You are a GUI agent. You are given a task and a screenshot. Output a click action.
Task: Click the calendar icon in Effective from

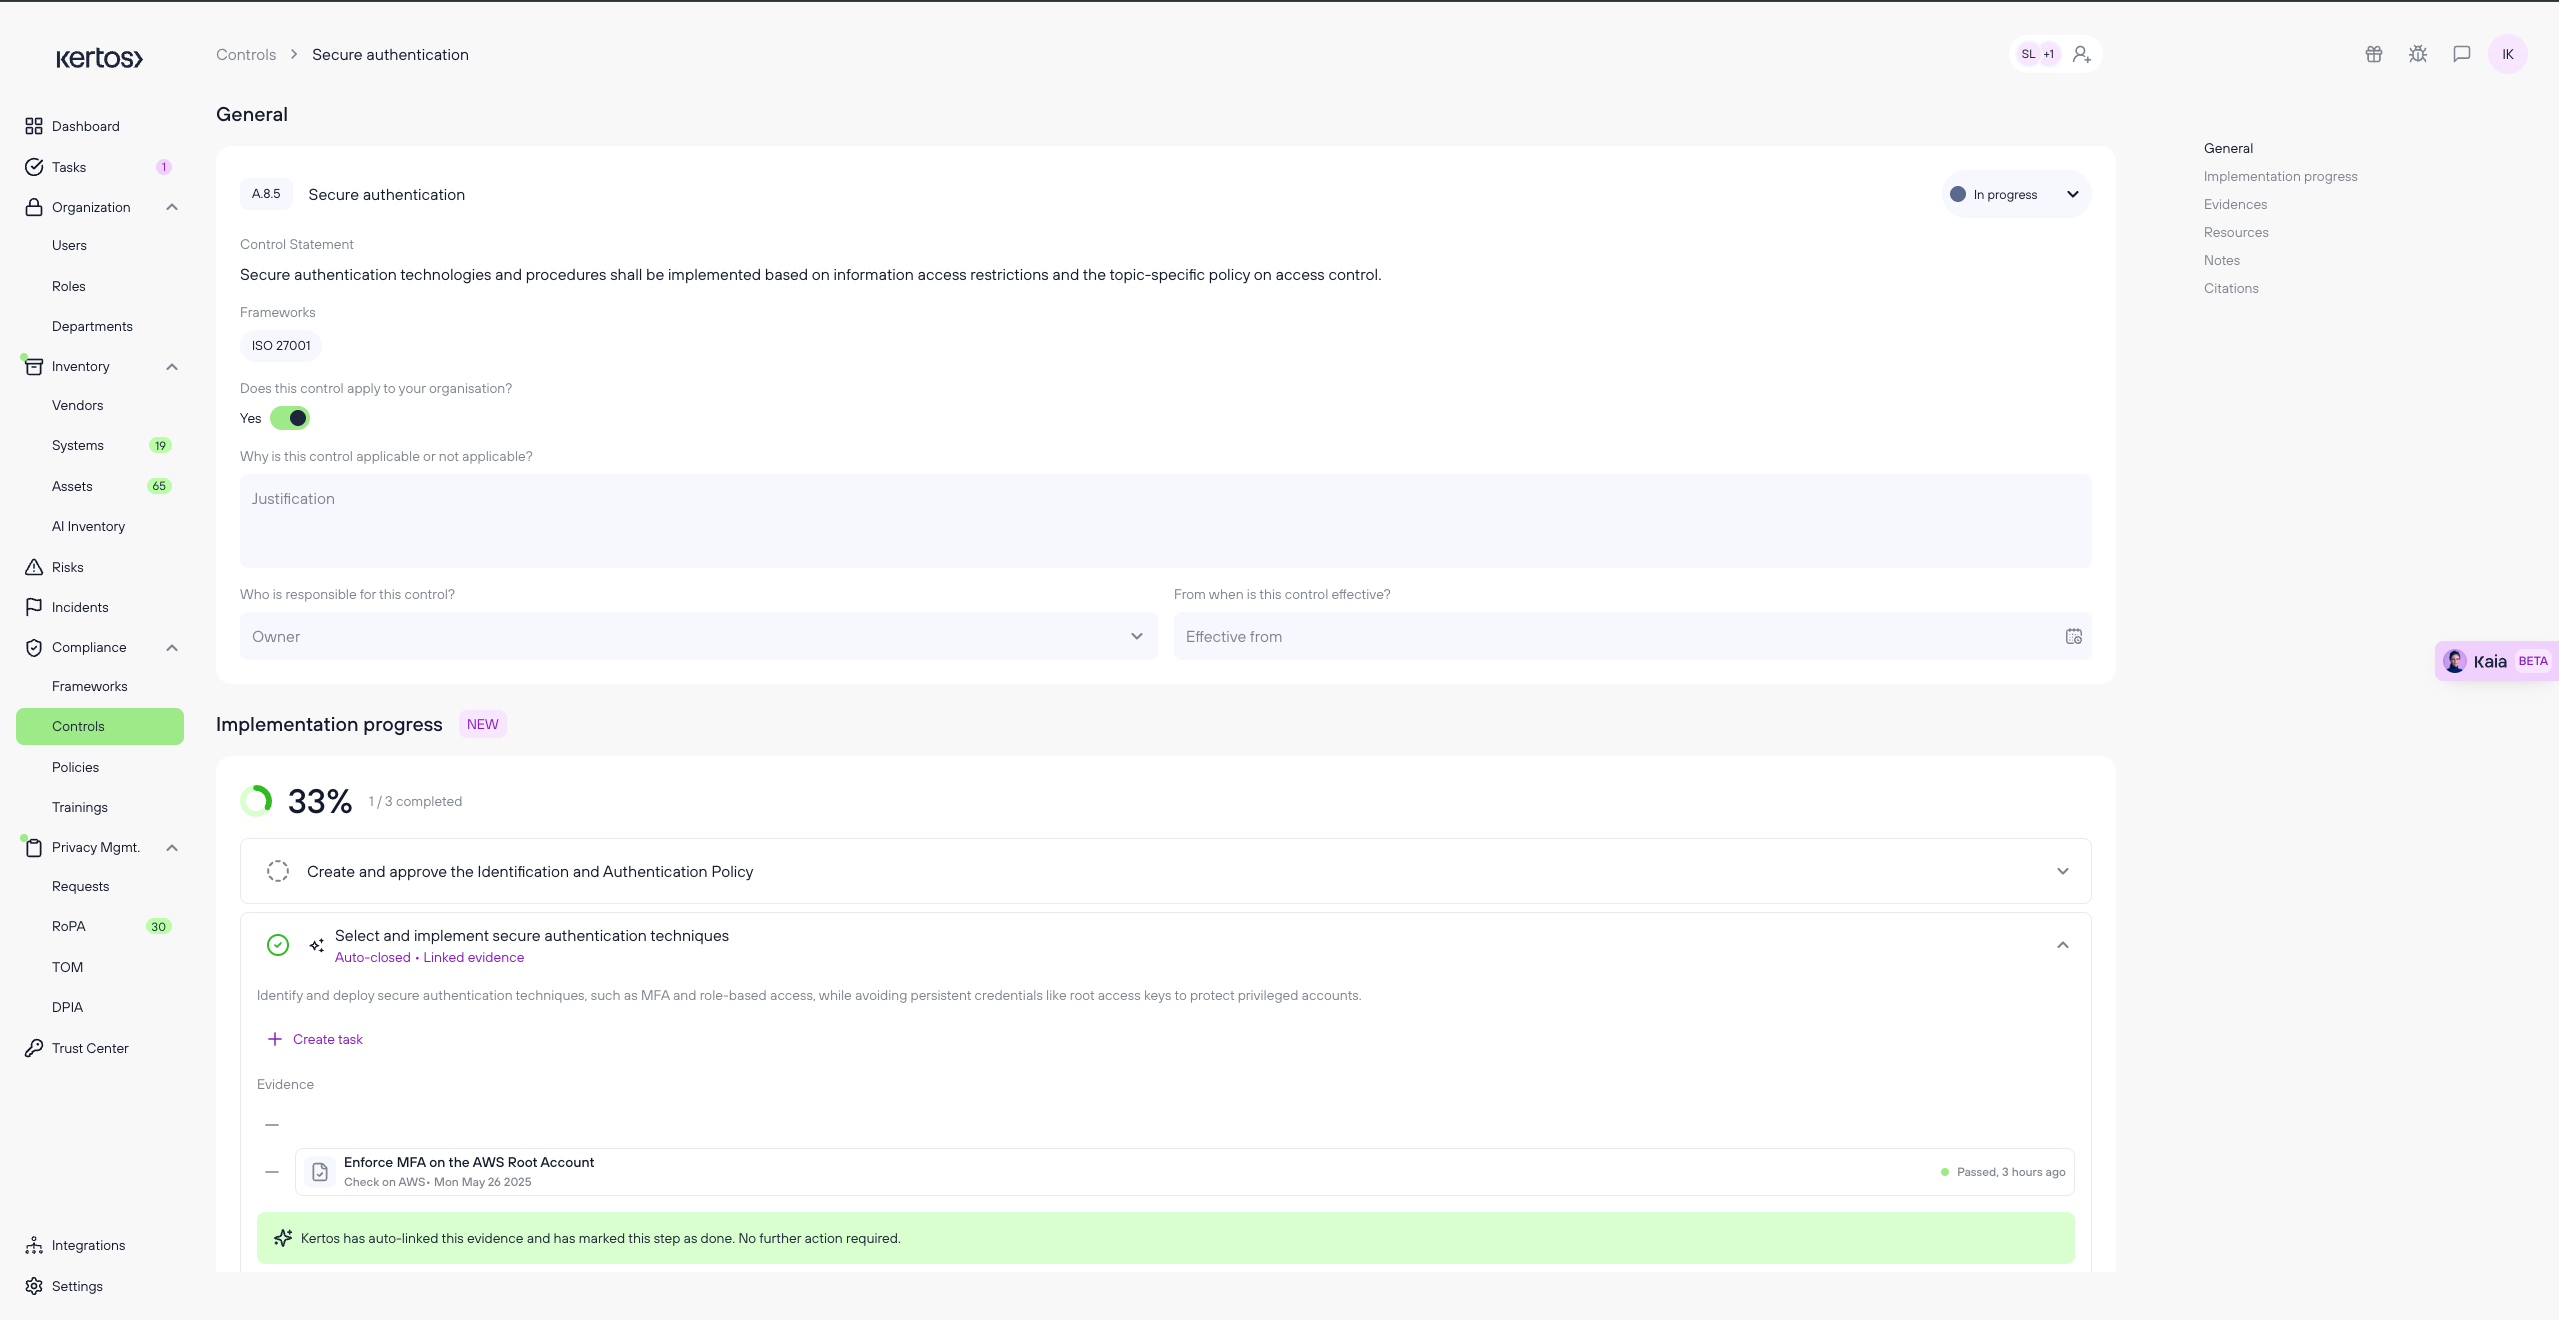(x=2073, y=636)
